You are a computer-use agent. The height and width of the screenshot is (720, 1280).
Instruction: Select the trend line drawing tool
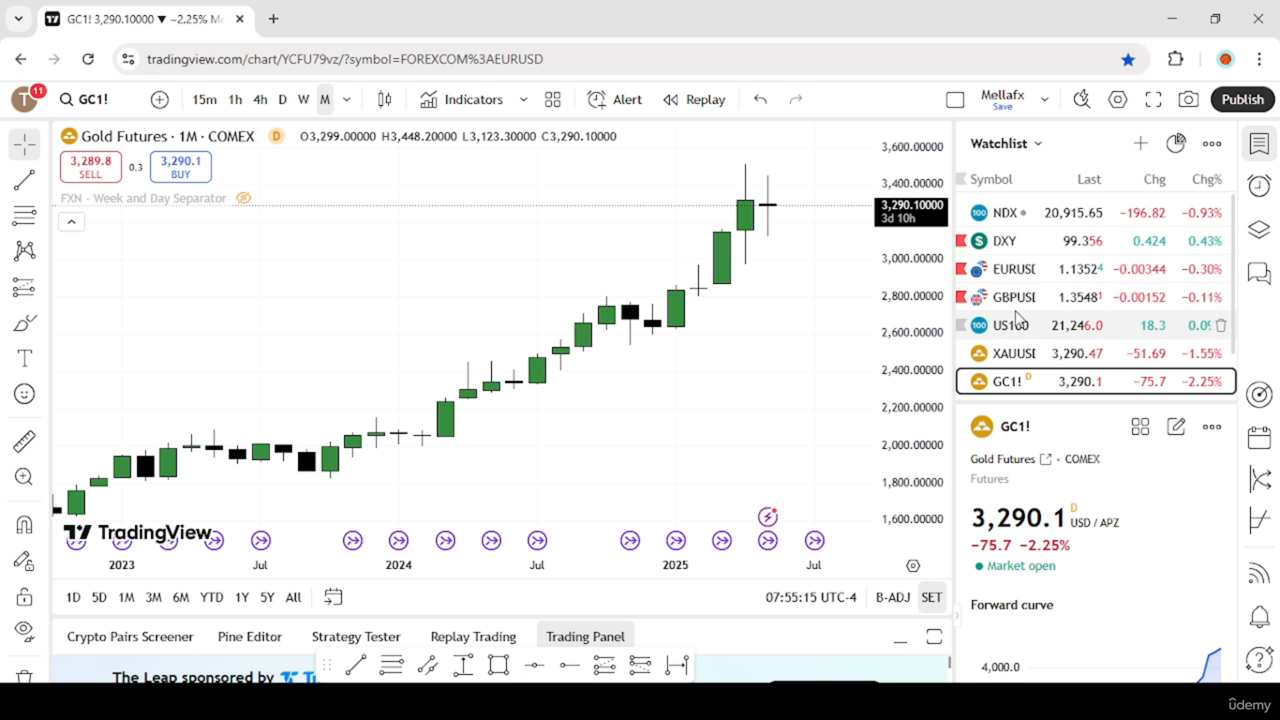[x=25, y=180]
